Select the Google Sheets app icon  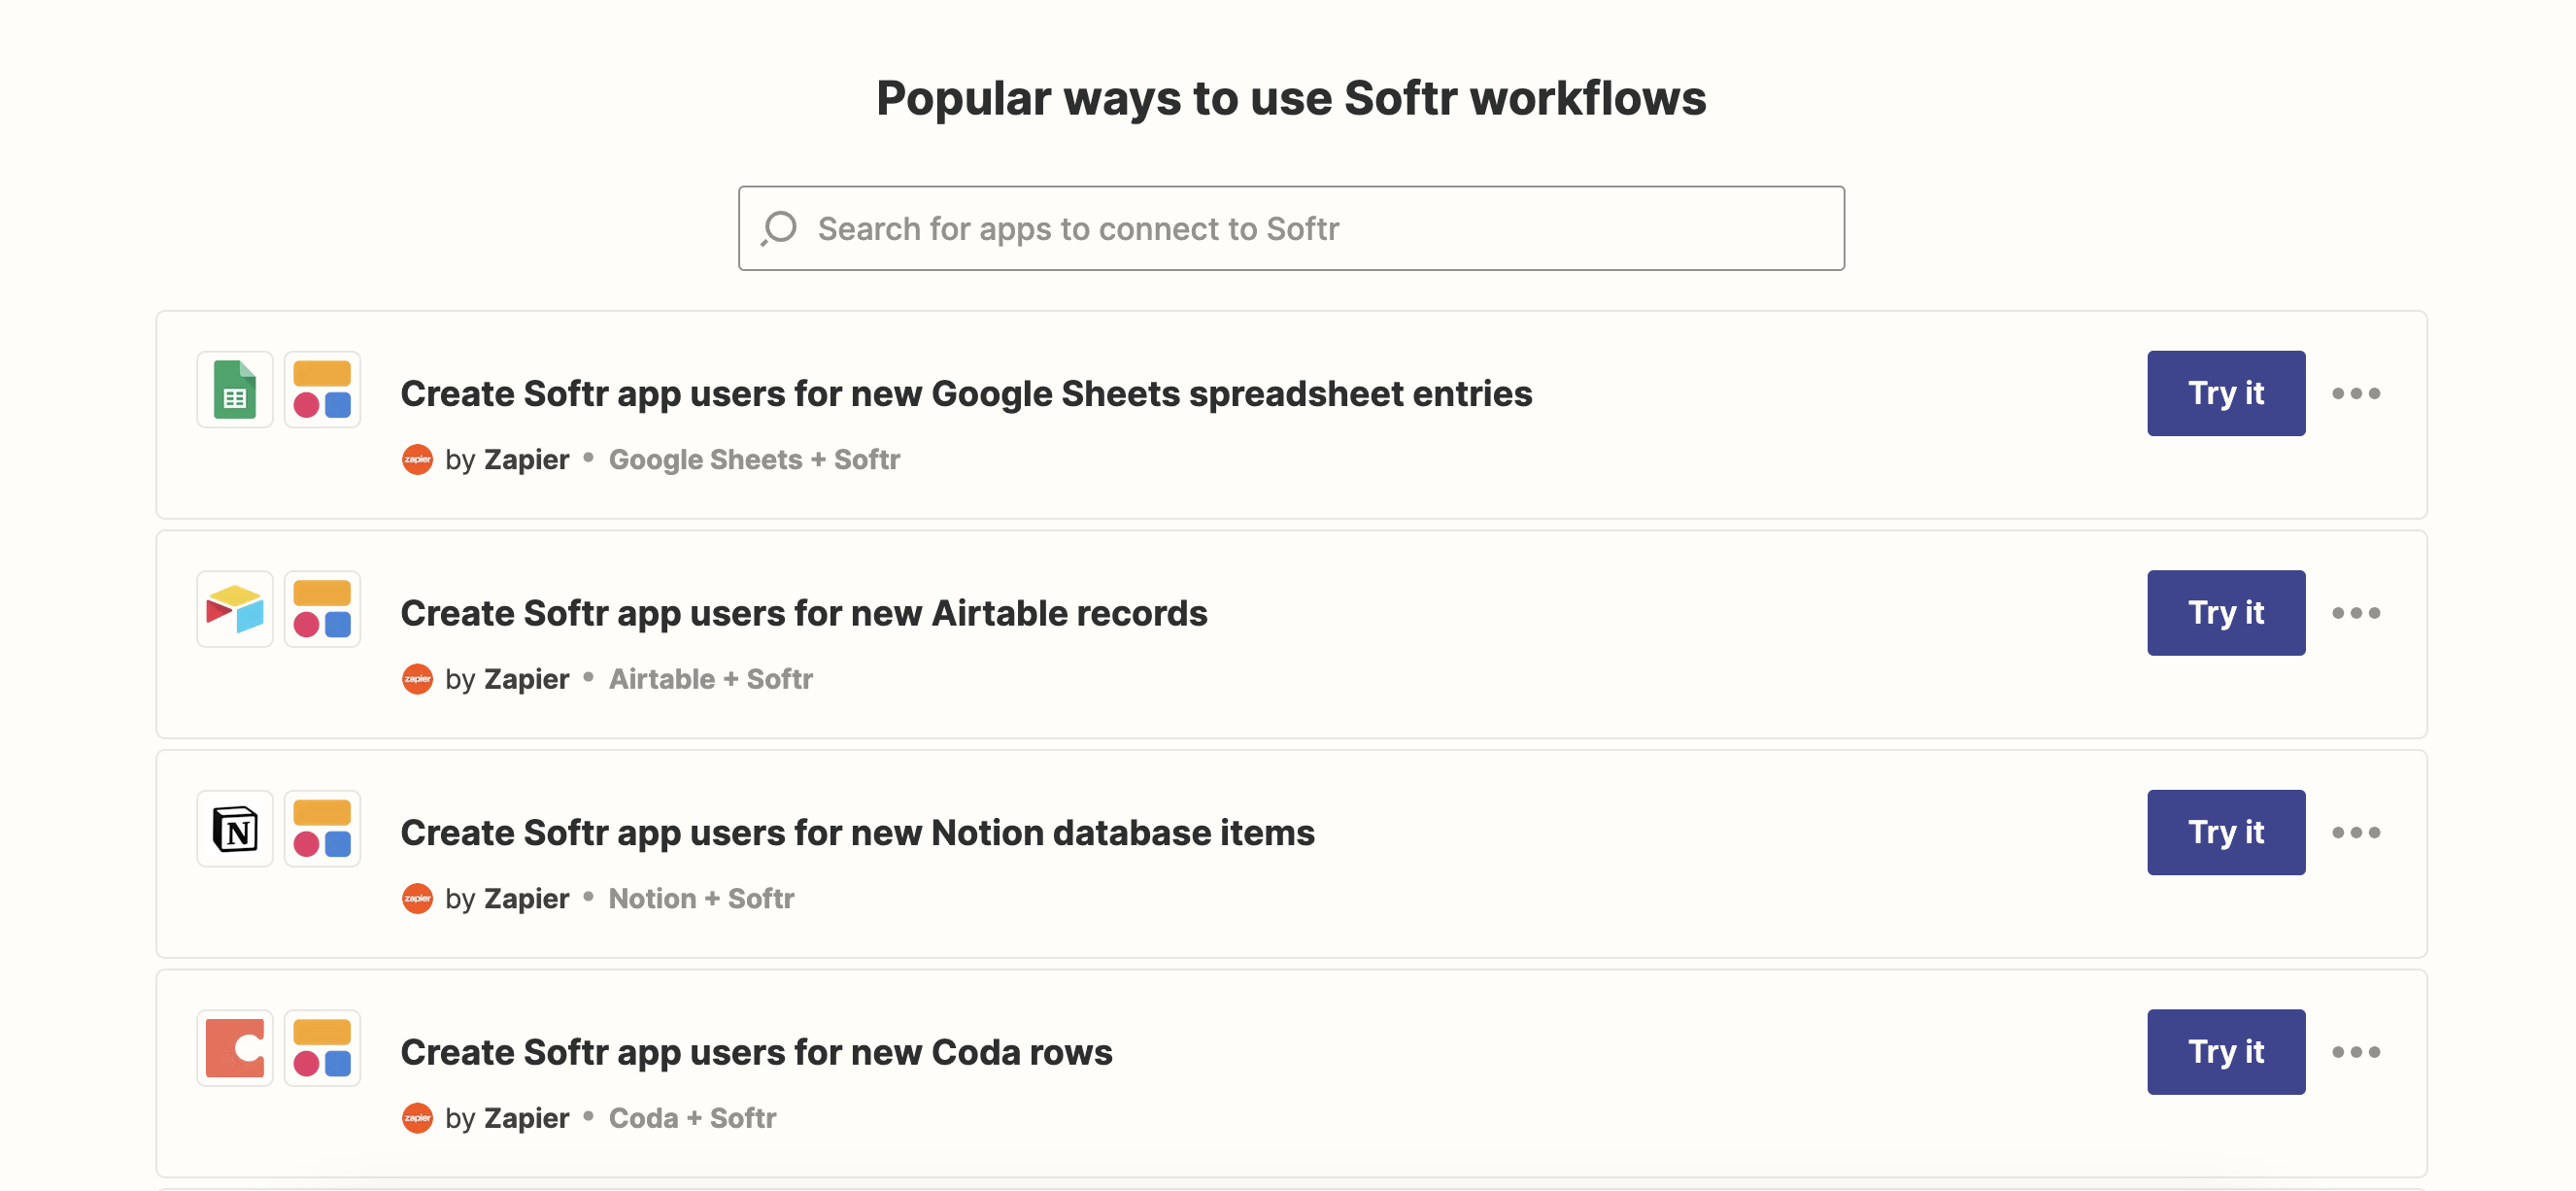pyautogui.click(x=234, y=389)
